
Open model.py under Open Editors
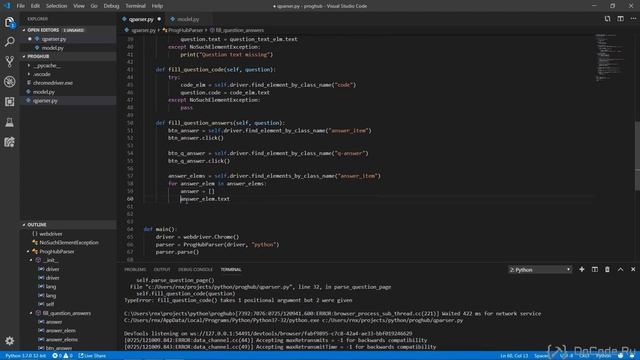pyautogui.click(x=68, y=48)
